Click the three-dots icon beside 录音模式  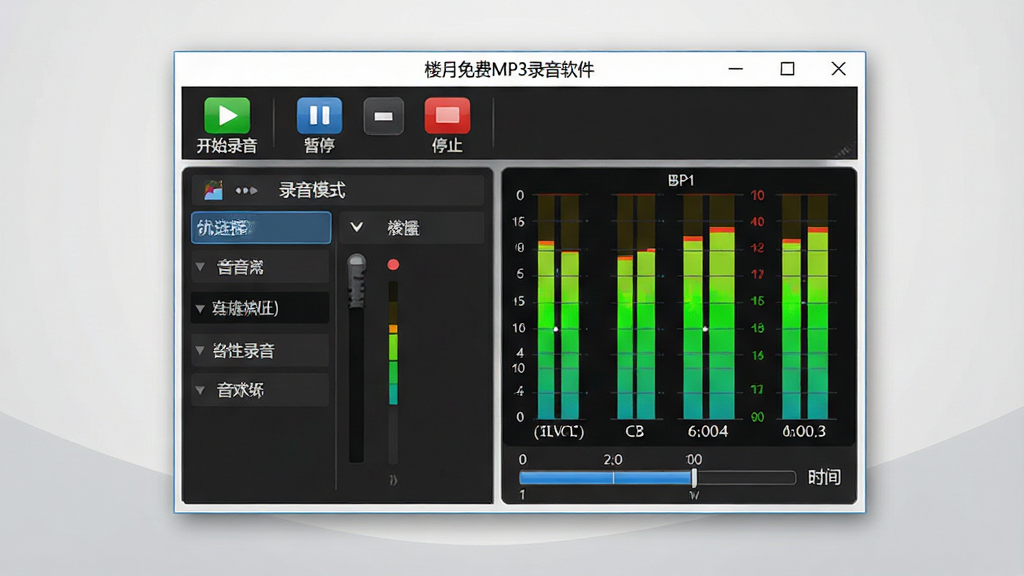[246, 191]
